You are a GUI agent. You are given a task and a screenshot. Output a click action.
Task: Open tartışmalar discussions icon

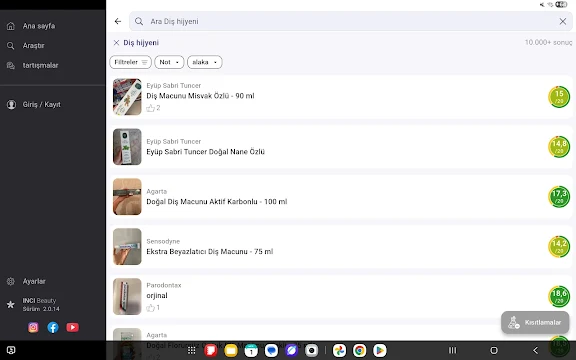(11, 65)
